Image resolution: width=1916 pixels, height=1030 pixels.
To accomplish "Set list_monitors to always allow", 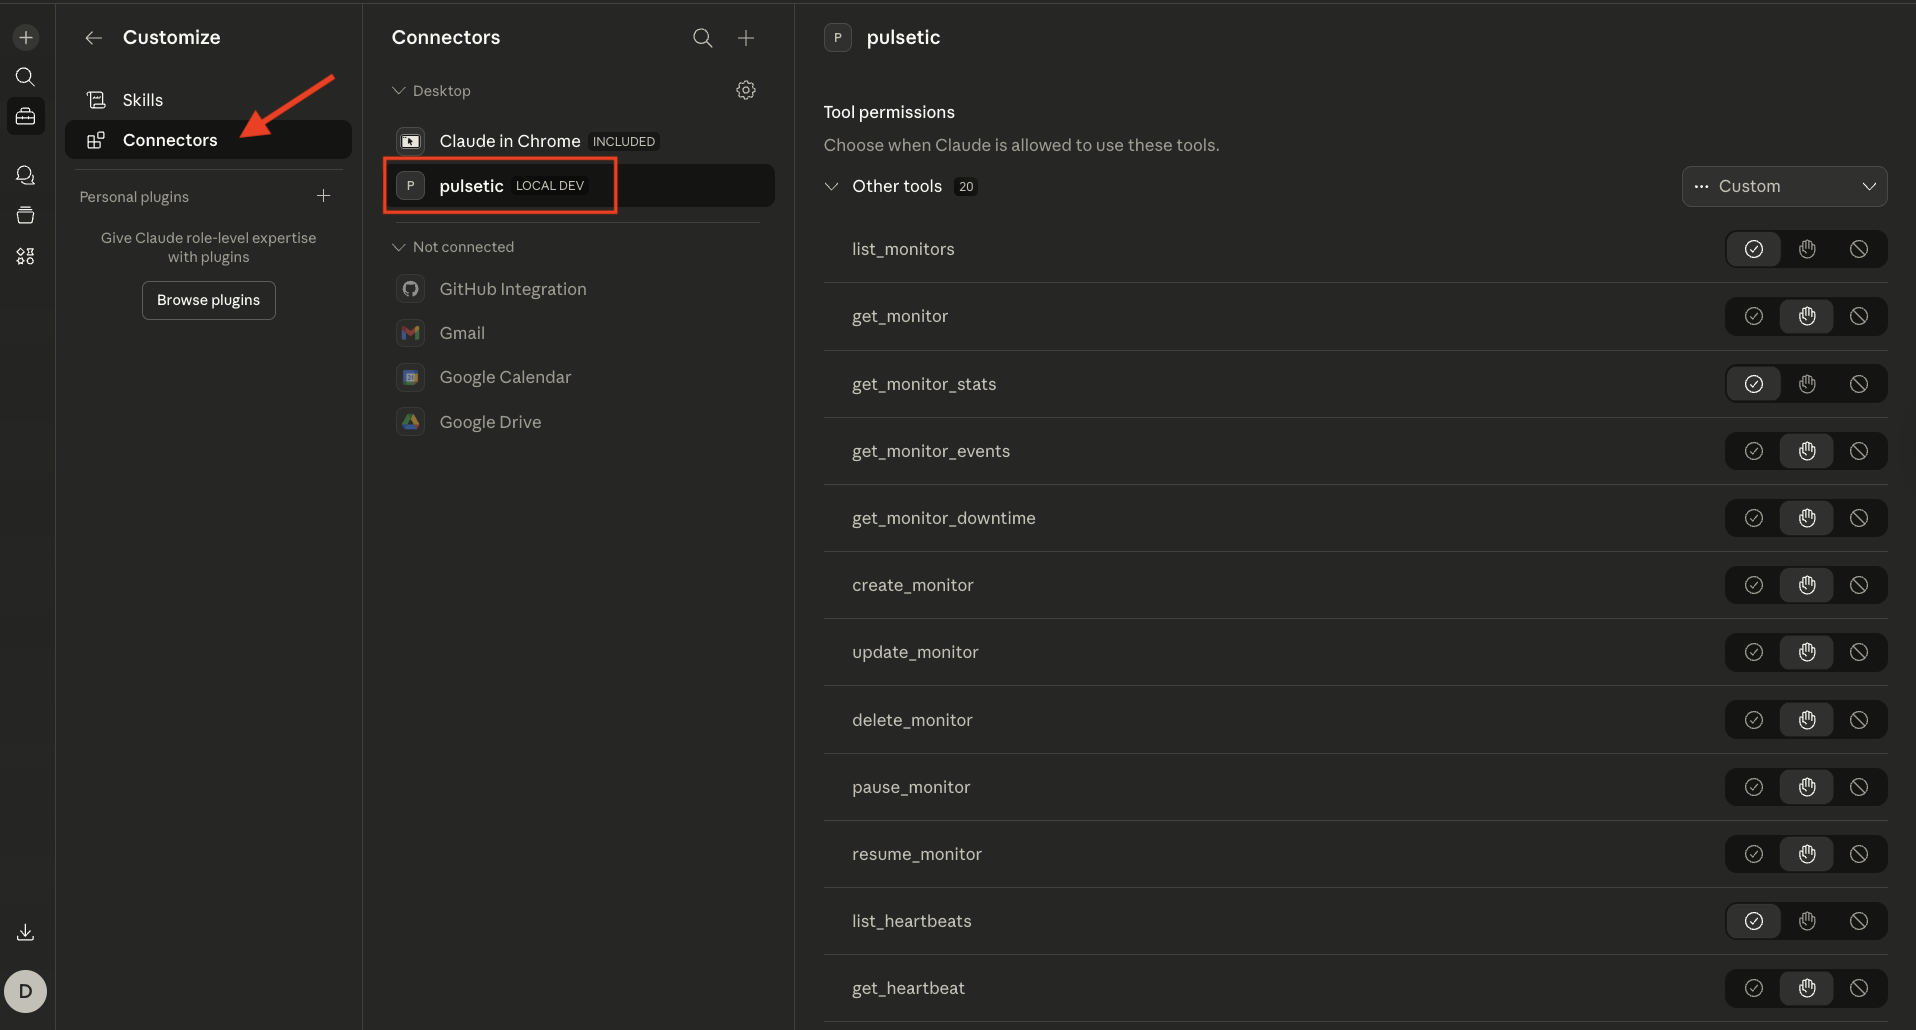I will tap(1754, 249).
